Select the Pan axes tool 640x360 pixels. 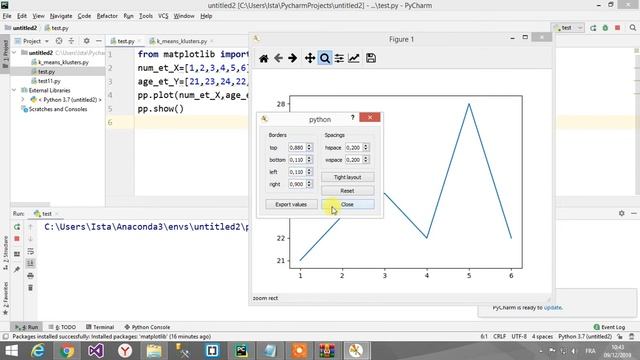point(310,58)
